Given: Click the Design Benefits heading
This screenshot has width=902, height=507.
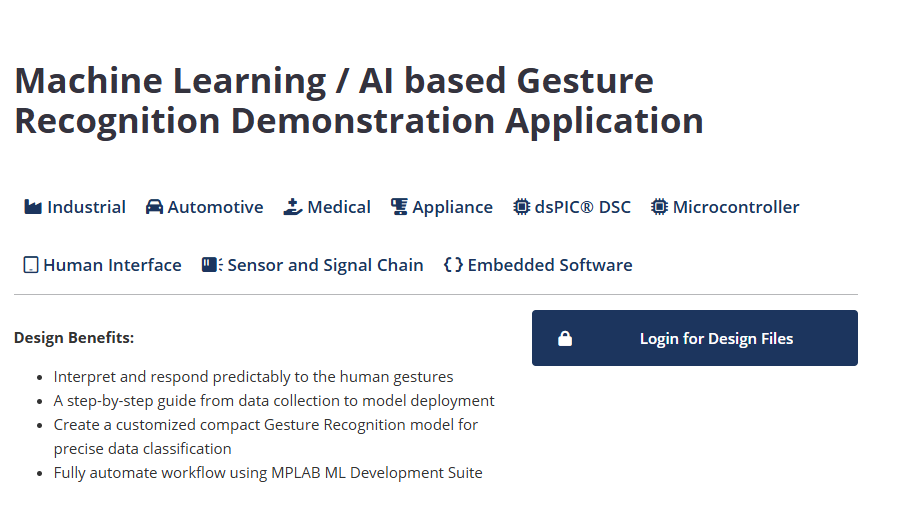Looking at the screenshot, I should [74, 337].
